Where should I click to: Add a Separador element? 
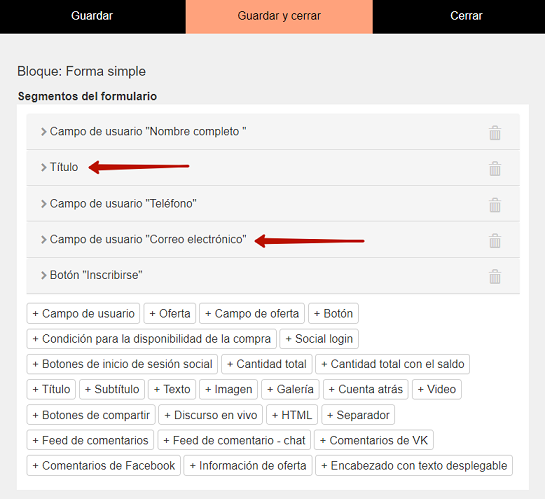coord(358,415)
